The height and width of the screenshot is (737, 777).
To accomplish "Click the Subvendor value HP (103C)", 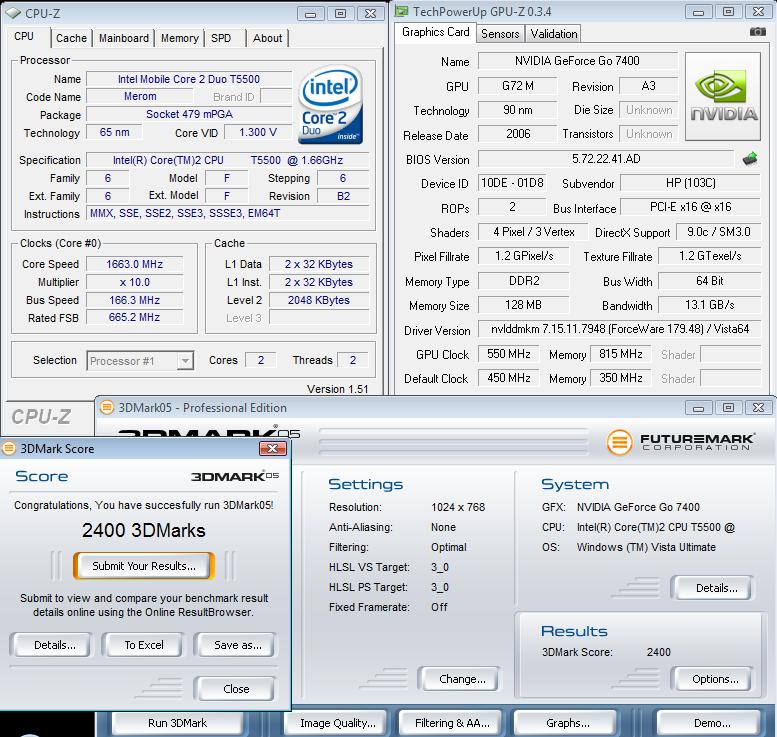I will click(x=690, y=183).
